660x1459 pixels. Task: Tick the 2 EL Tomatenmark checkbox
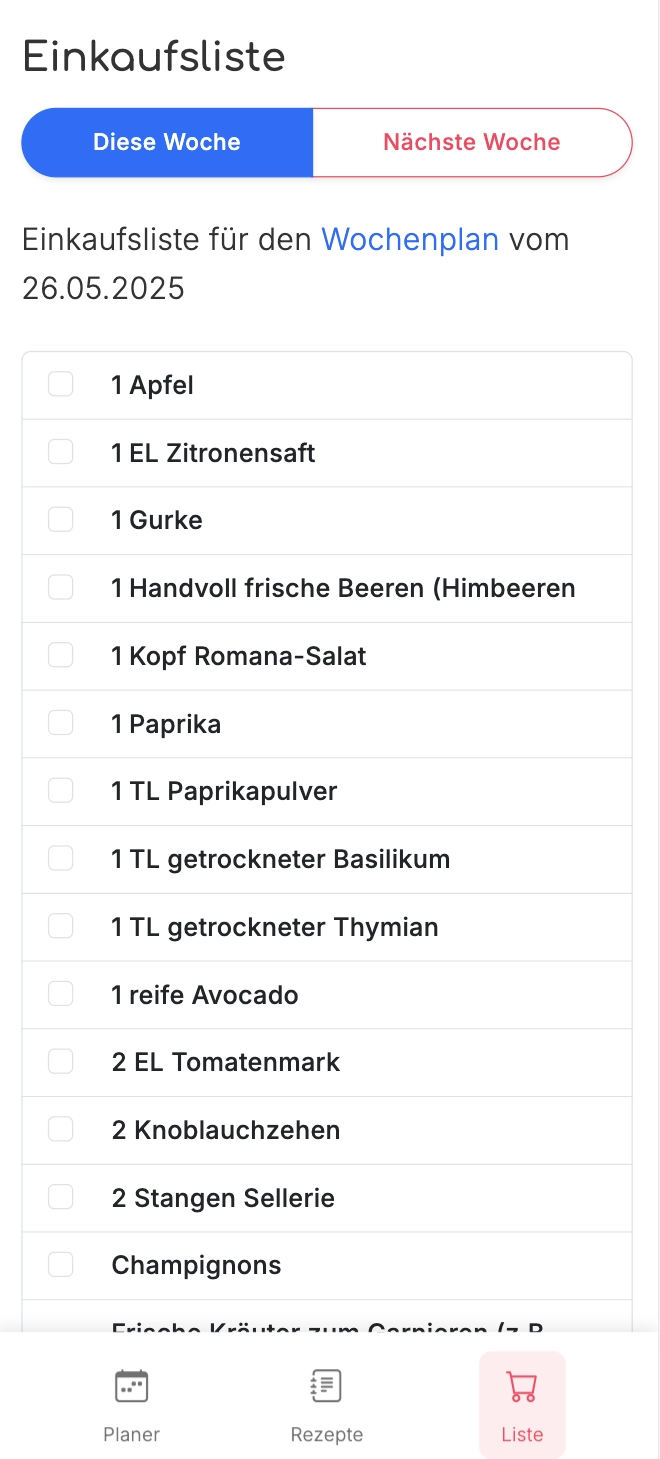(x=61, y=1062)
